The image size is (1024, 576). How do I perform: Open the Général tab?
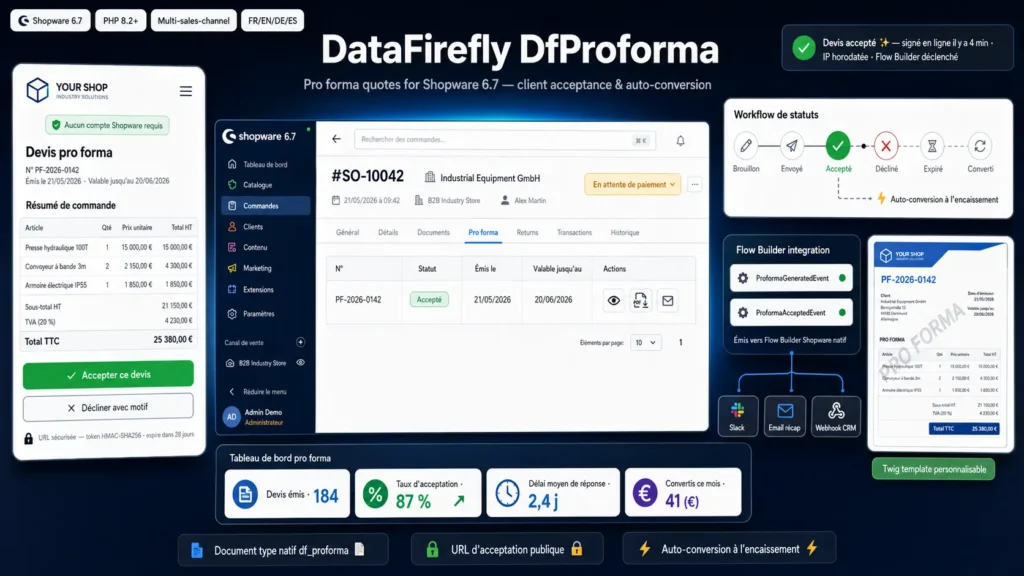pos(347,232)
